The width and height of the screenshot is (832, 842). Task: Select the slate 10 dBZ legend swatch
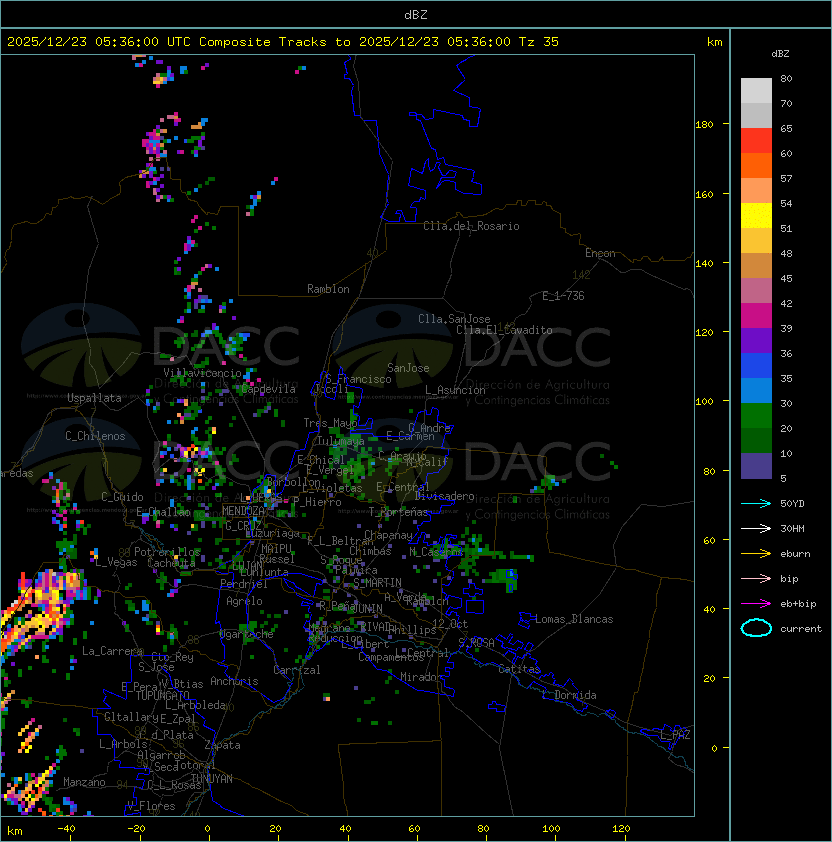(x=756, y=466)
